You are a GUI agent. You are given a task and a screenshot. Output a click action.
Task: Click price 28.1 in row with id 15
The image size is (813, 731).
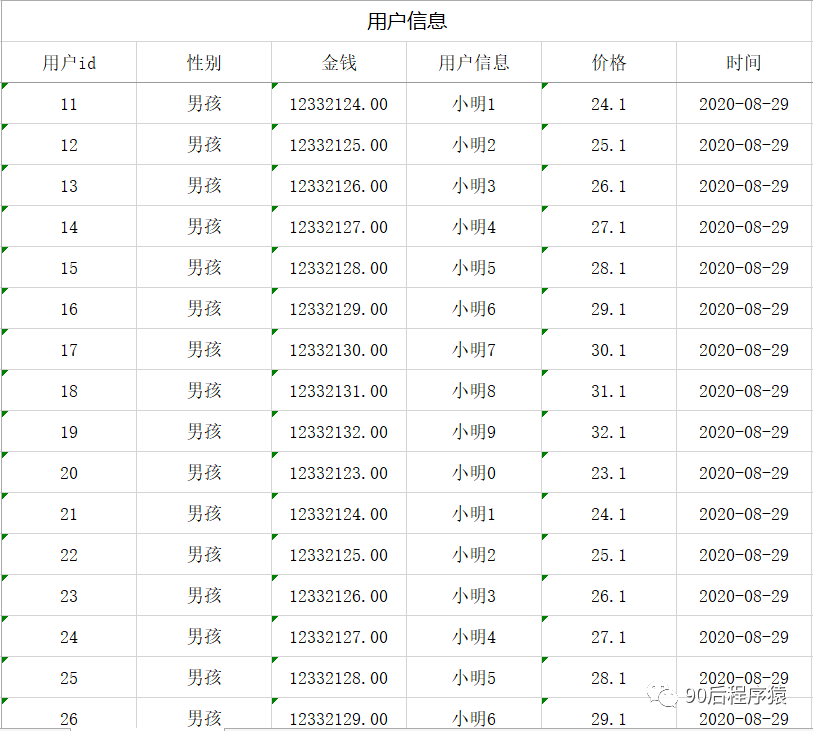click(x=609, y=268)
